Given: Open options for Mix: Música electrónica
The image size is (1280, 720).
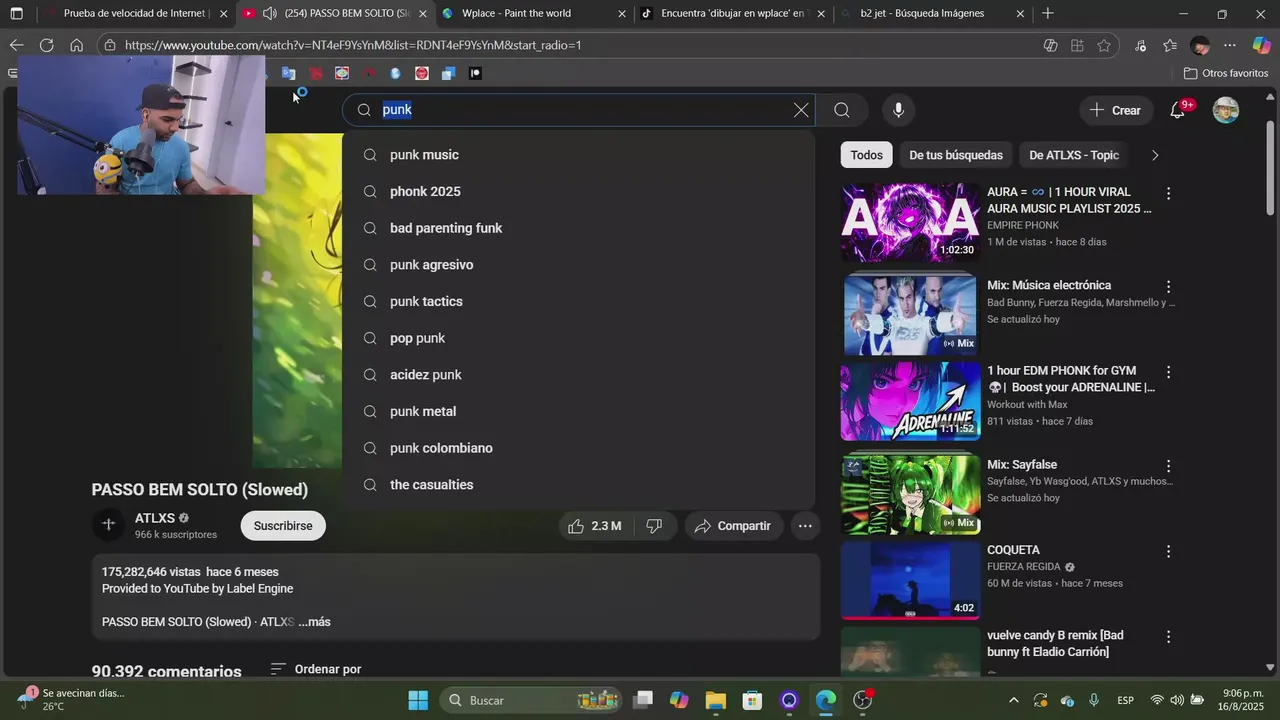Looking at the screenshot, I should point(1168,287).
